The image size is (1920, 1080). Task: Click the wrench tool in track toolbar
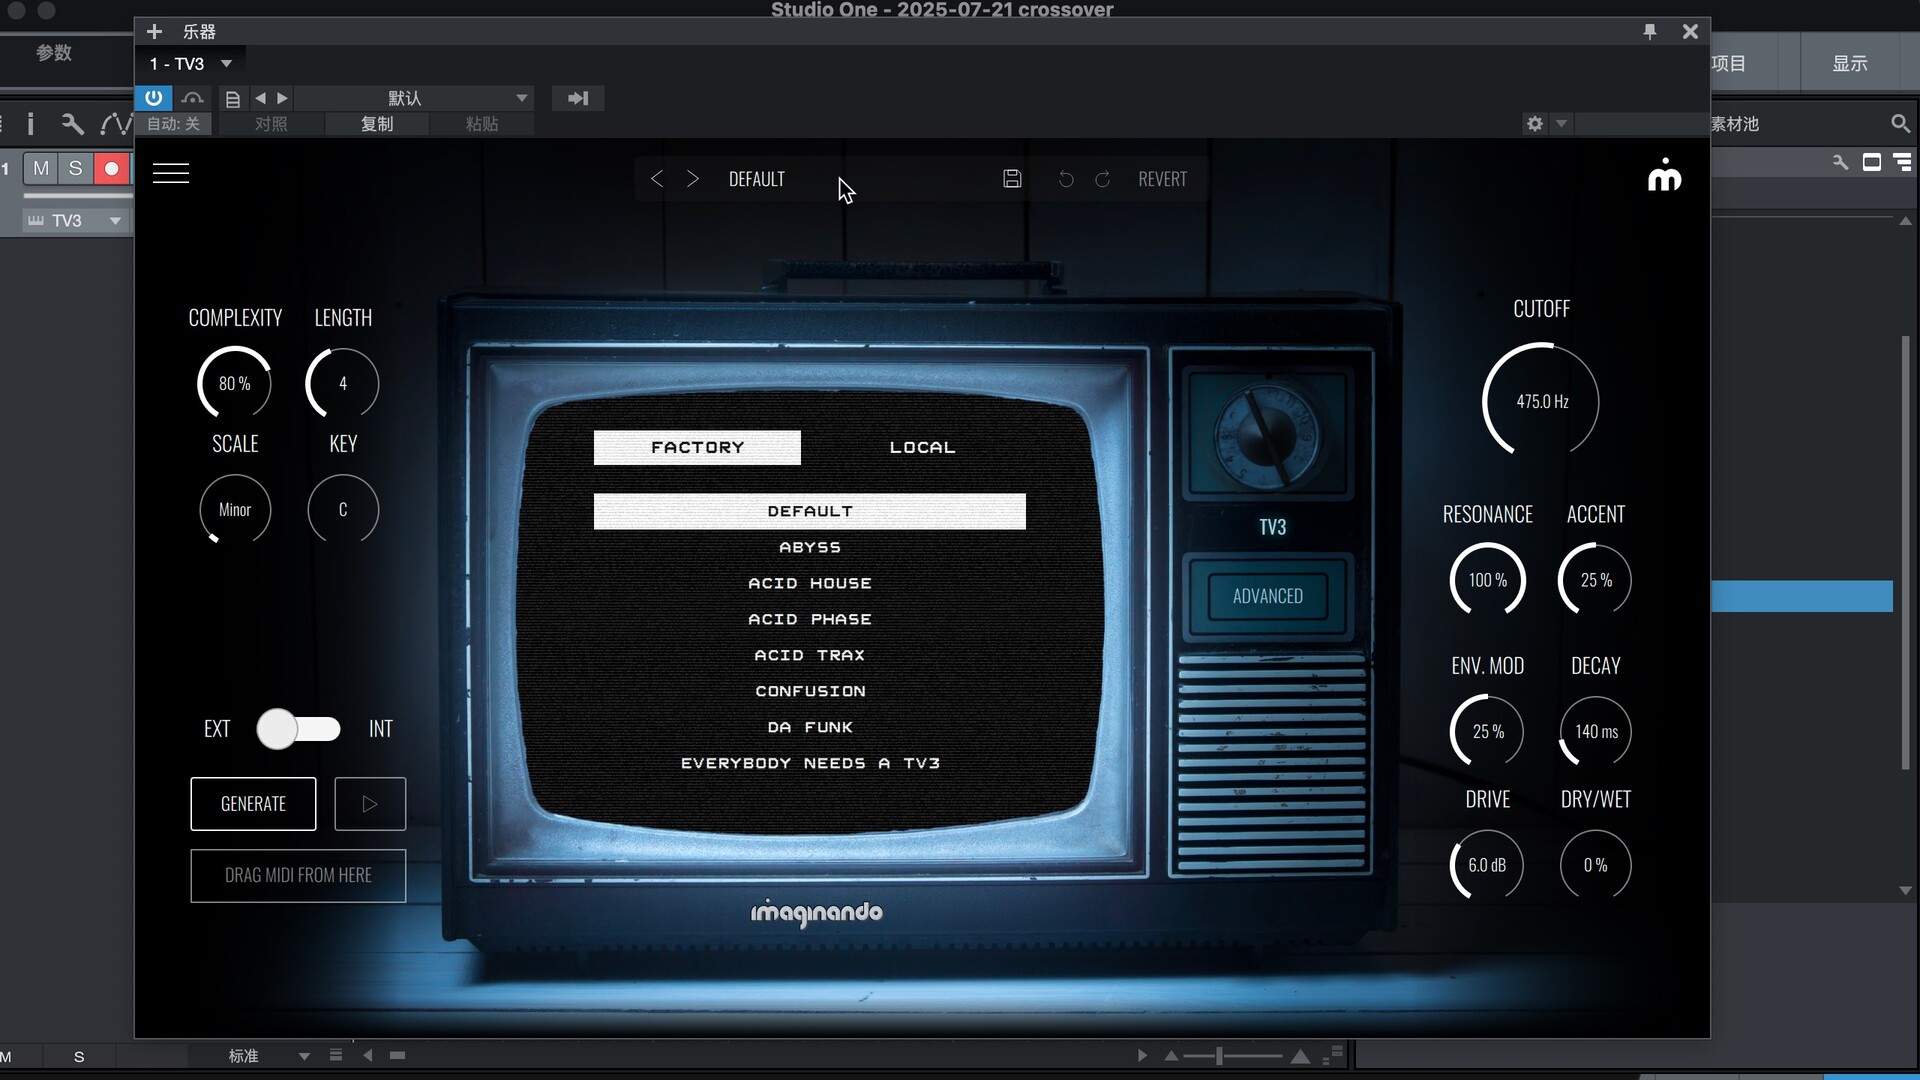tap(72, 124)
